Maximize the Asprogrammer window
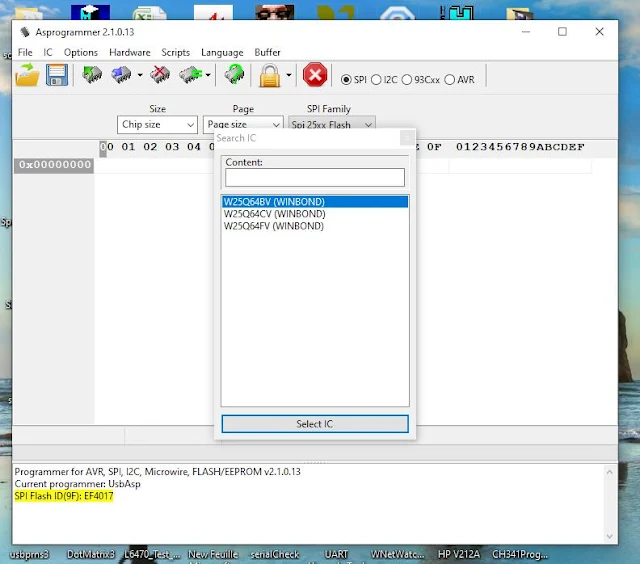The height and width of the screenshot is (564, 640). tap(562, 32)
